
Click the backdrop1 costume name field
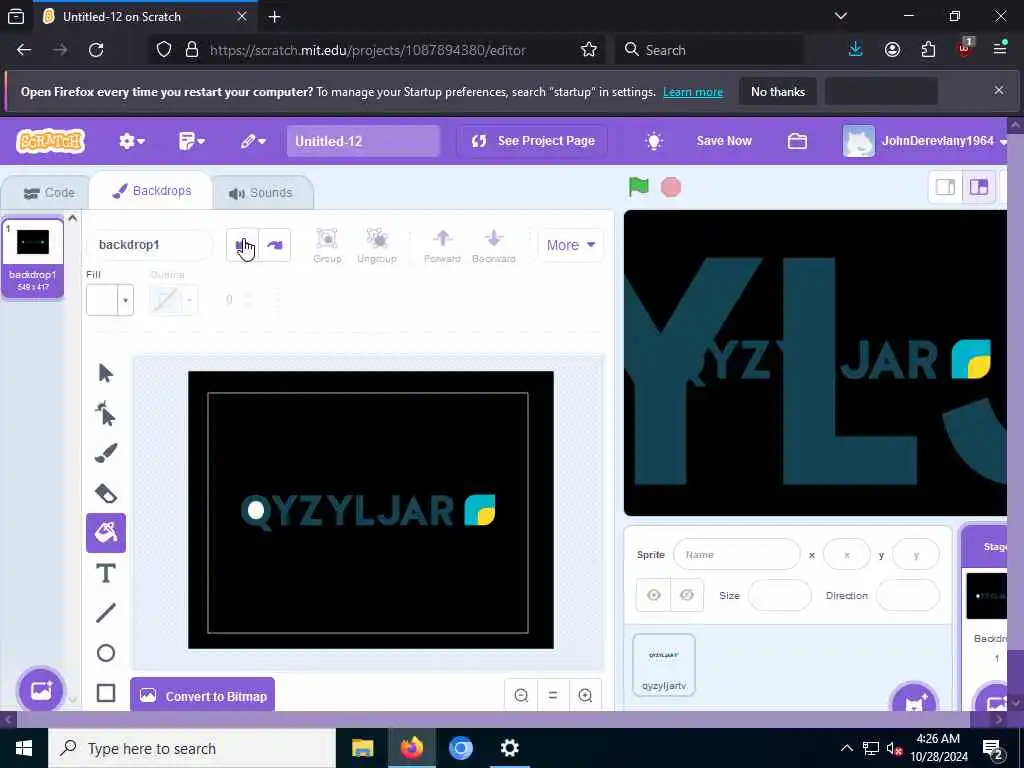pos(150,245)
